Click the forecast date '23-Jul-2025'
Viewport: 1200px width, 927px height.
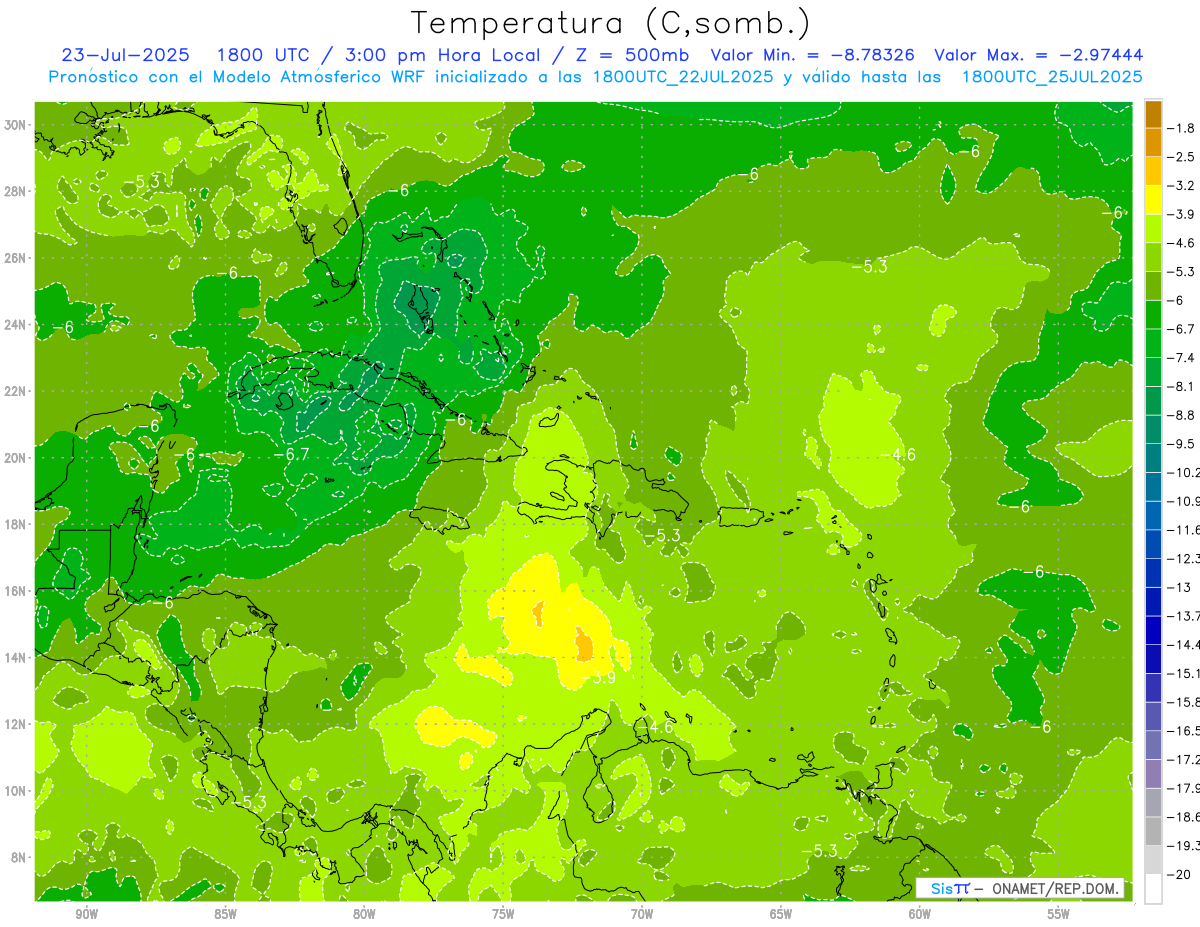[x=126, y=55]
